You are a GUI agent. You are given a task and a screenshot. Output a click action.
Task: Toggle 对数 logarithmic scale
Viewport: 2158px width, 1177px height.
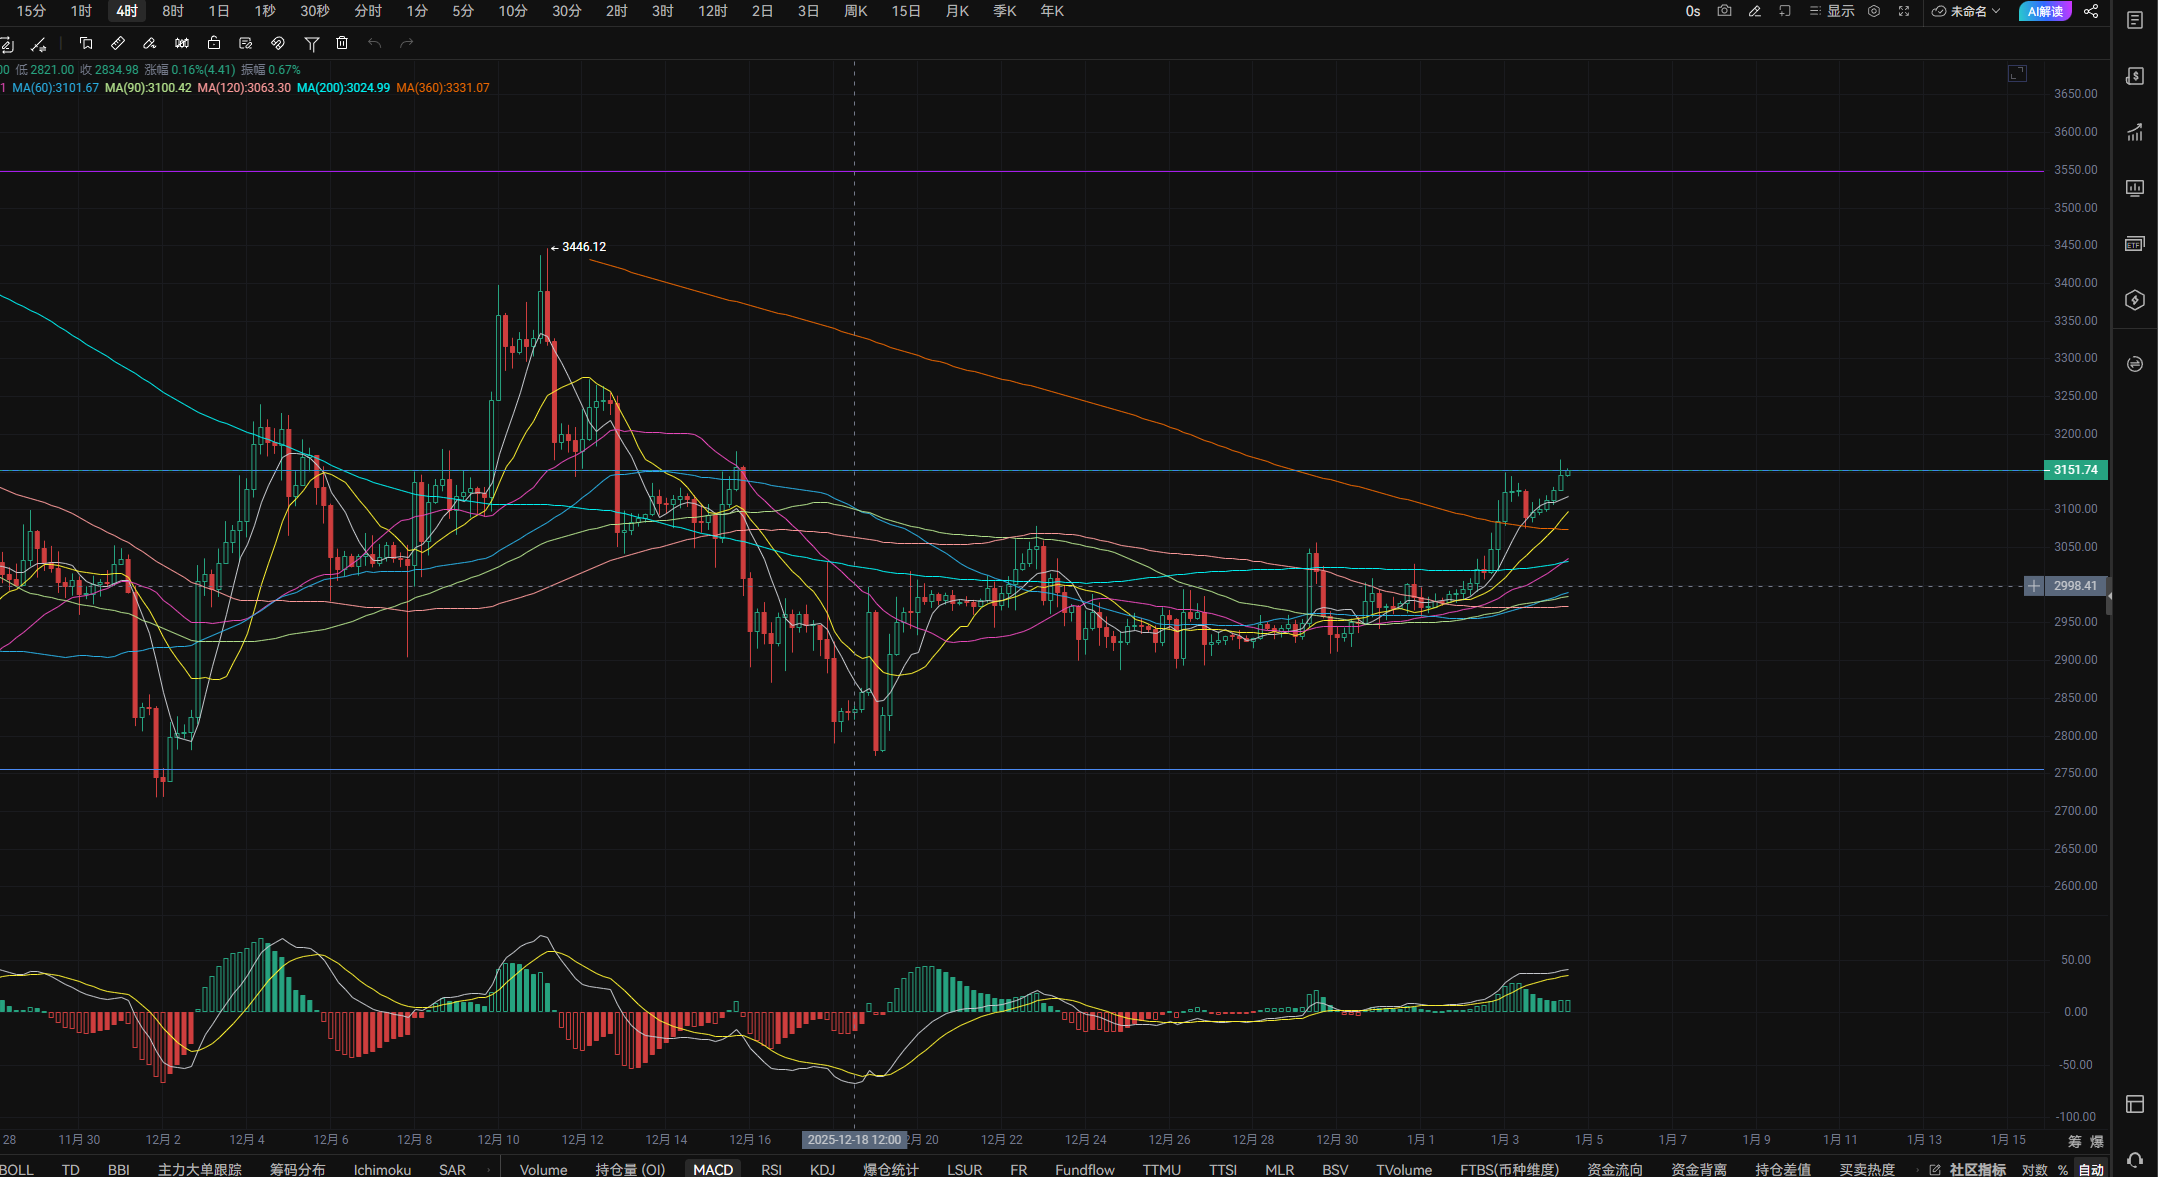pos(2034,1169)
